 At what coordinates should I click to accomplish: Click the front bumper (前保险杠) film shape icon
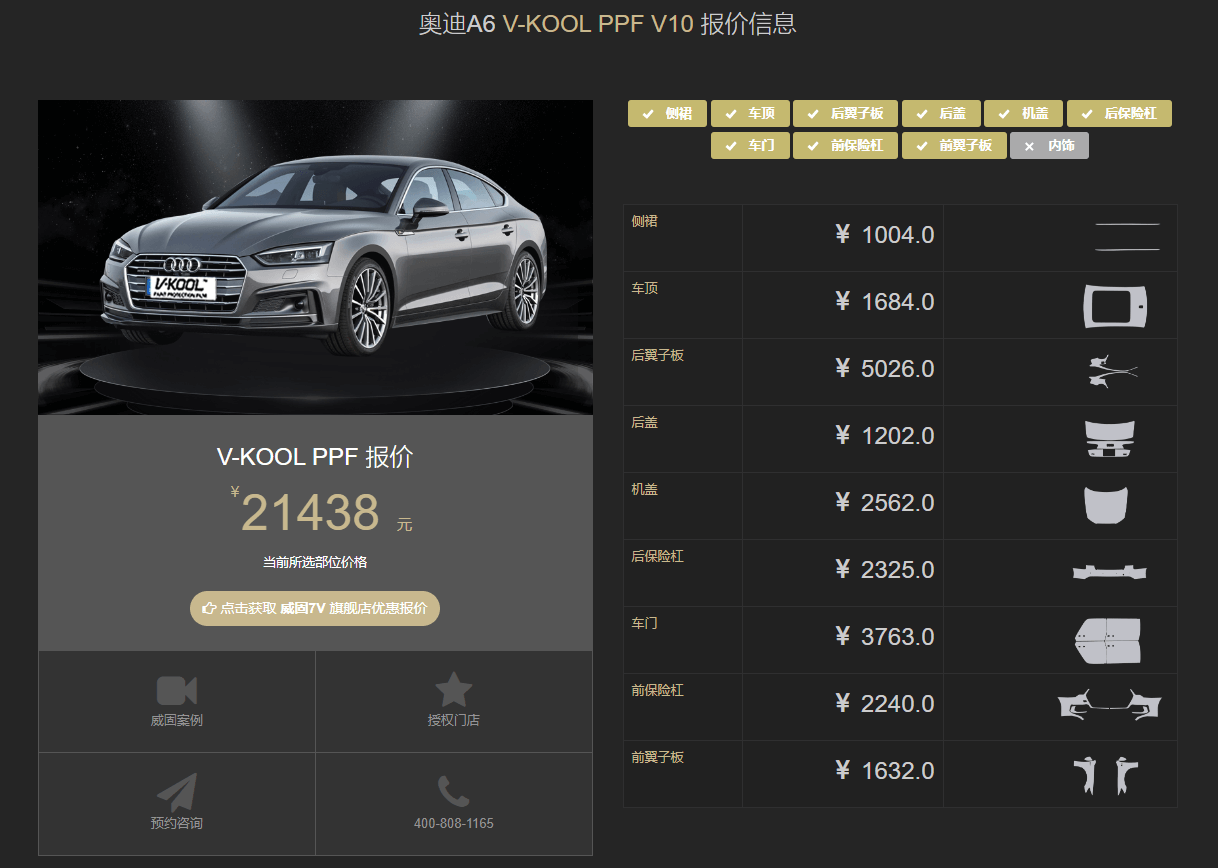(1109, 705)
